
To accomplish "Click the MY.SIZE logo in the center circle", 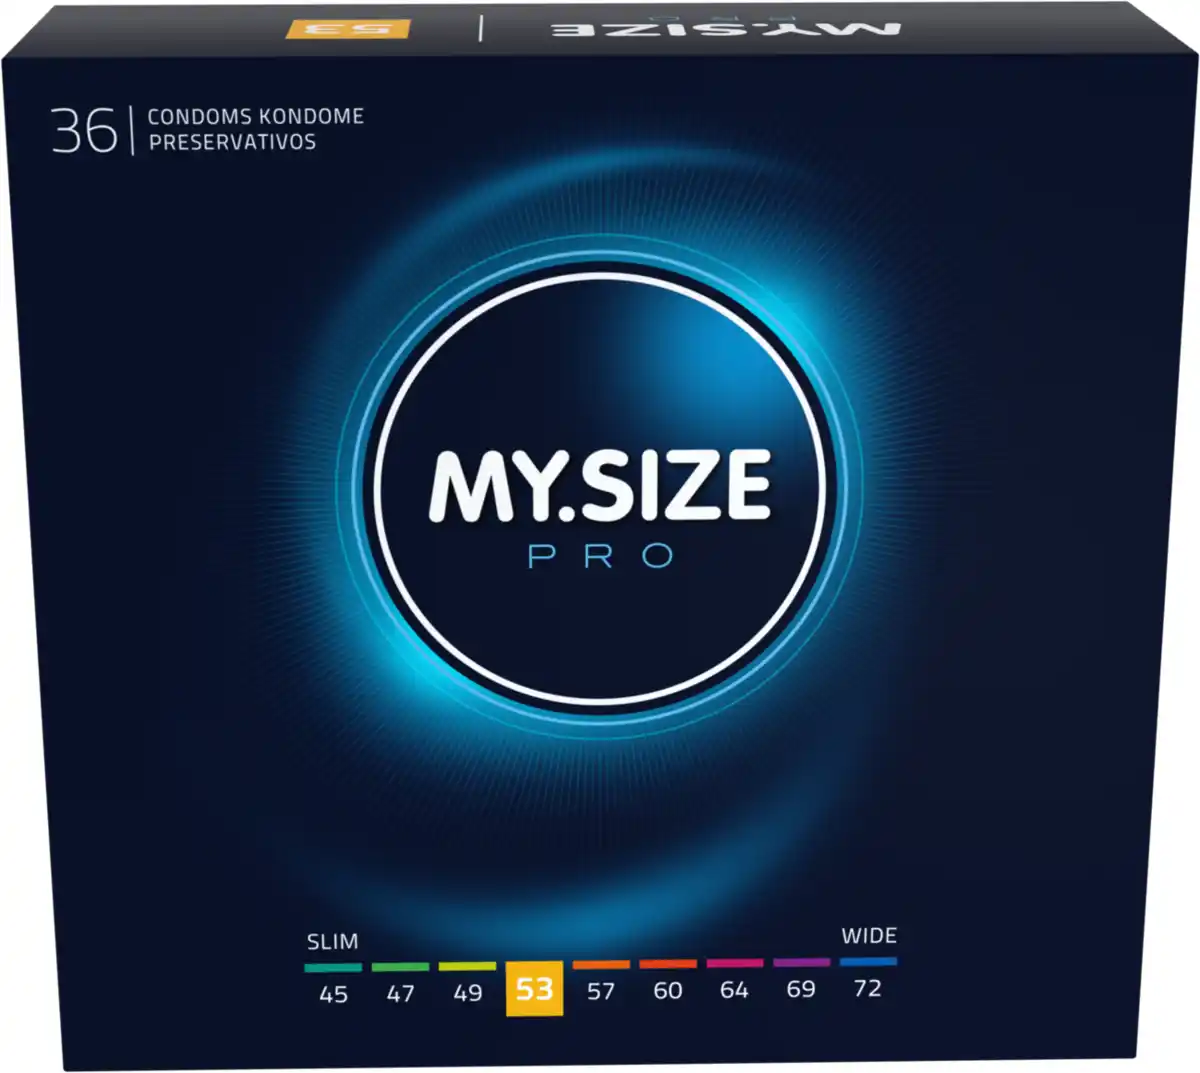I will point(600,487).
